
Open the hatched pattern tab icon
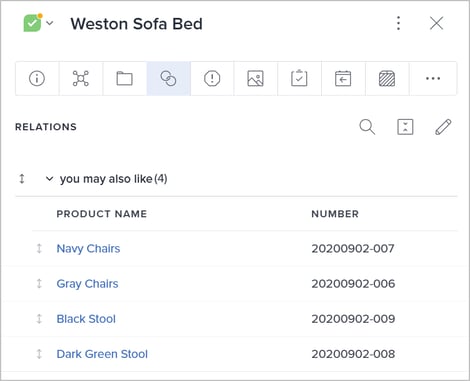(x=387, y=79)
